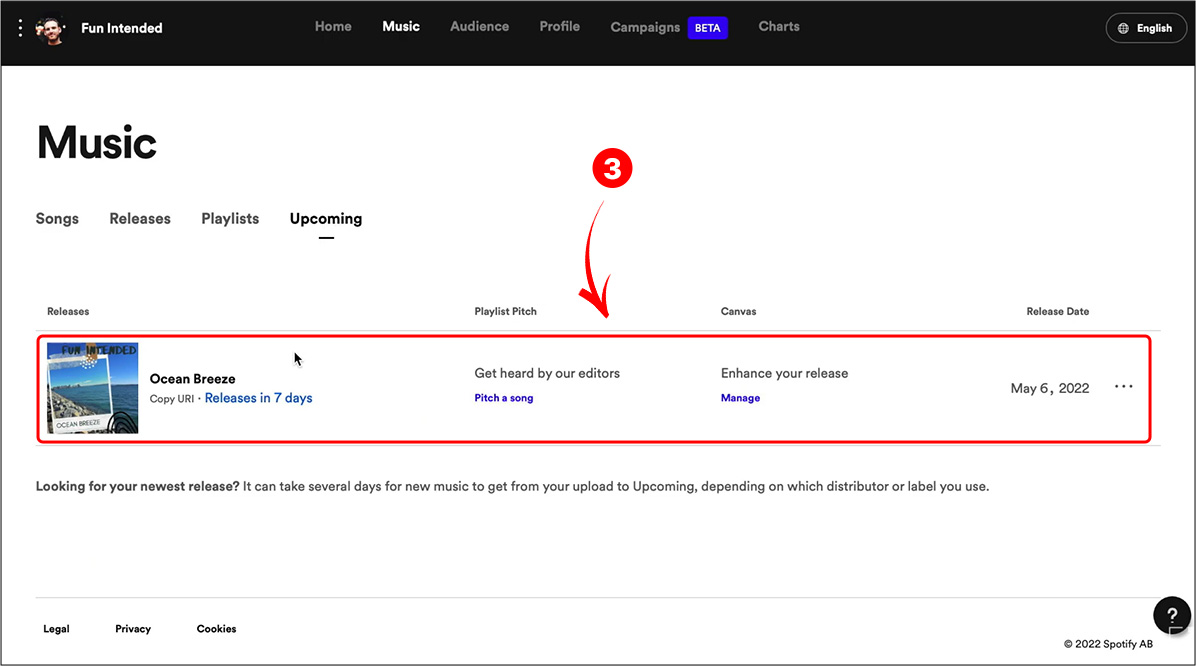Open Campaigns in the top navigation
This screenshot has width=1196, height=666.
[x=645, y=27]
